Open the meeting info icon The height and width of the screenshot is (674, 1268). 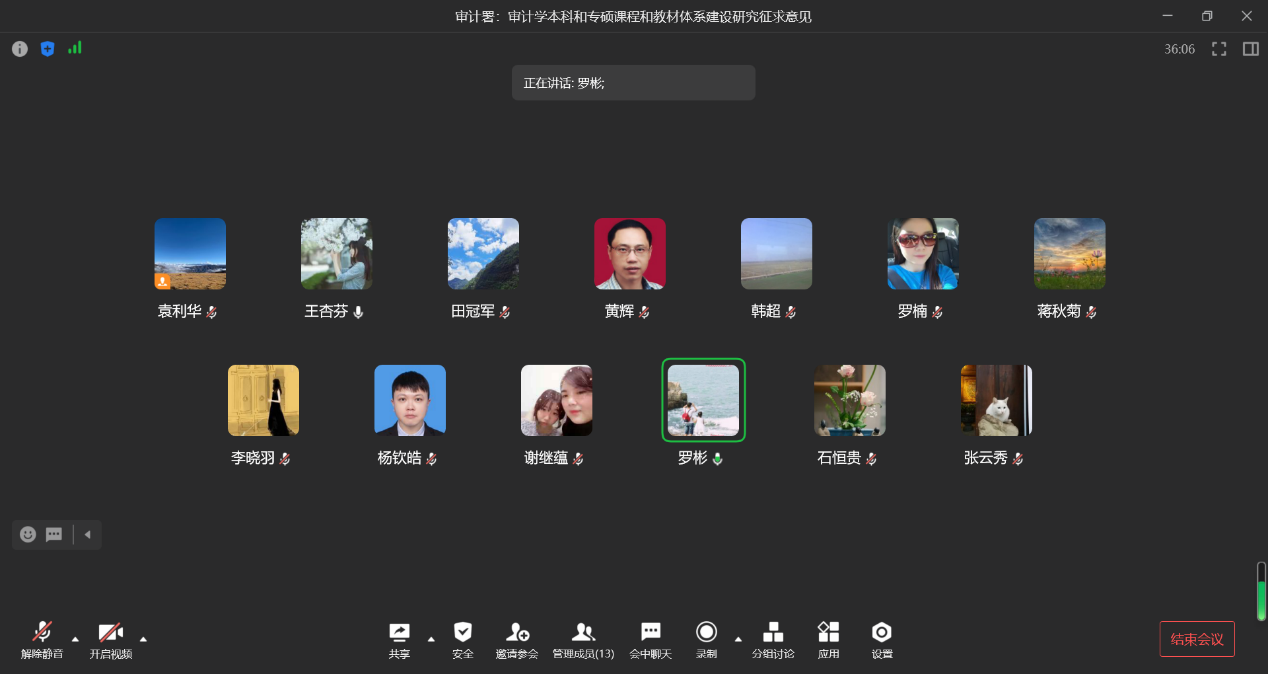pyautogui.click(x=20, y=49)
